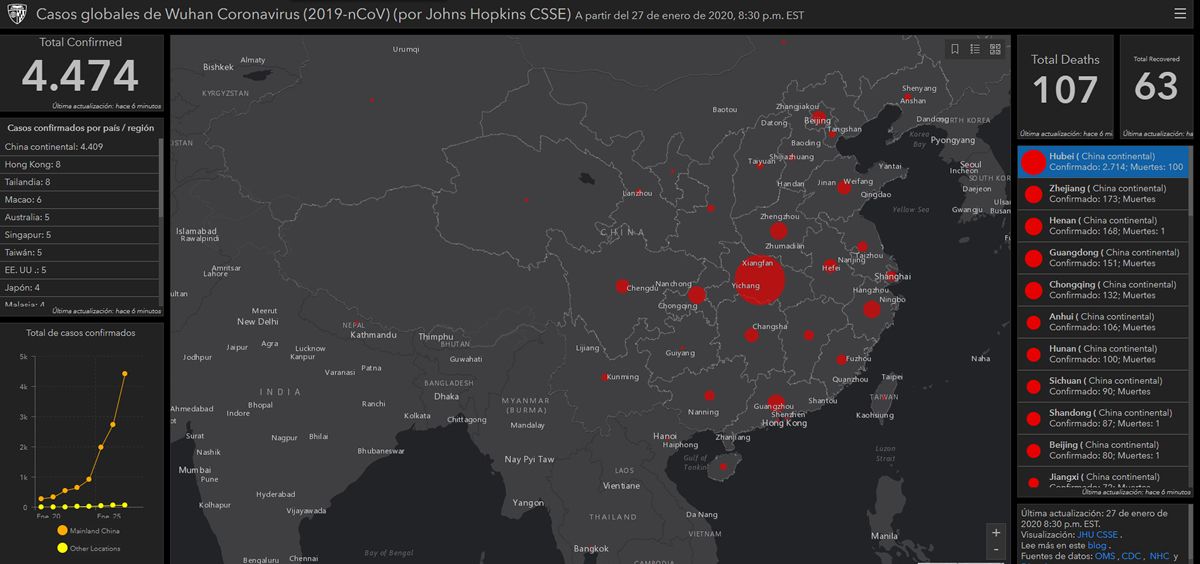This screenshot has height=564, width=1200.
Task: Zoom out on the map with minus
Action: [996, 550]
